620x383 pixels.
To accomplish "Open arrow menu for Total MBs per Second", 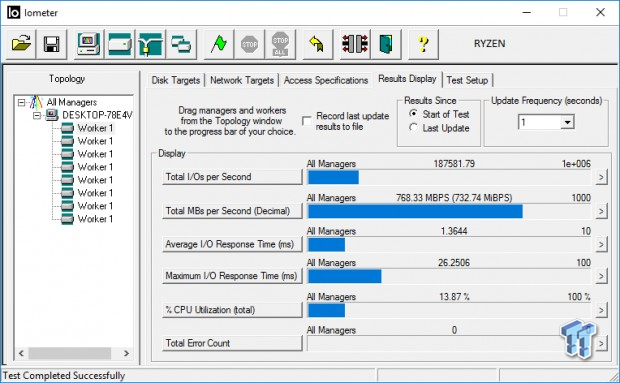I will pos(601,211).
